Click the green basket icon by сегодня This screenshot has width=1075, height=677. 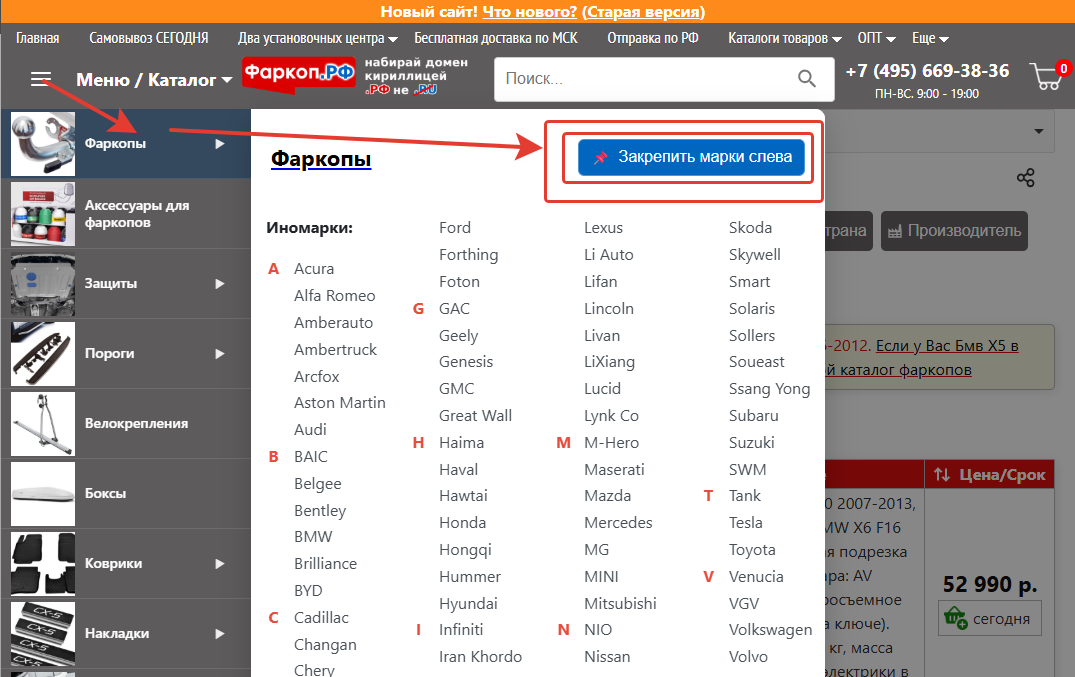pyautogui.click(x=955, y=617)
